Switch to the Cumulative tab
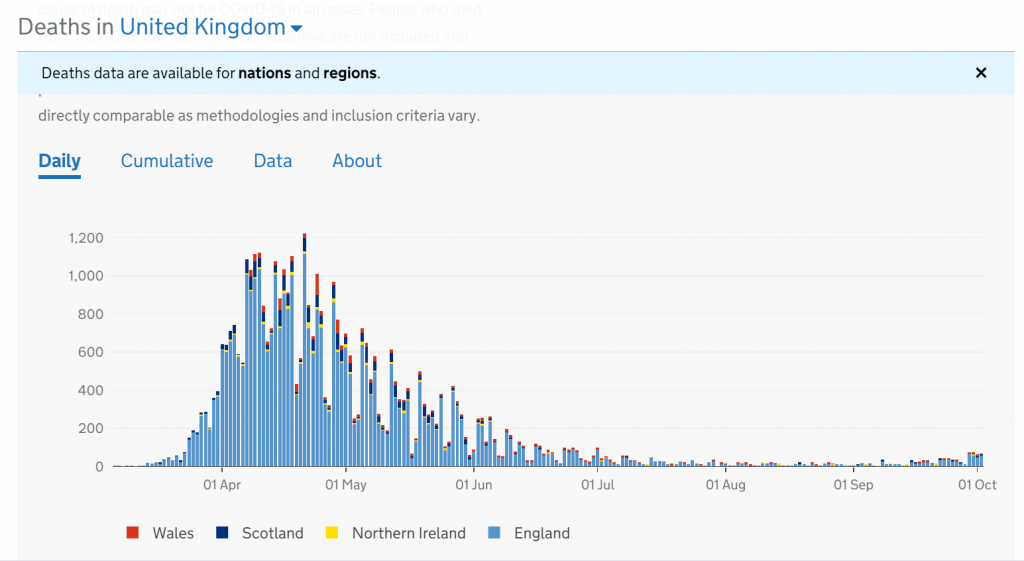Viewport: 1024px width, 561px height. (x=167, y=161)
